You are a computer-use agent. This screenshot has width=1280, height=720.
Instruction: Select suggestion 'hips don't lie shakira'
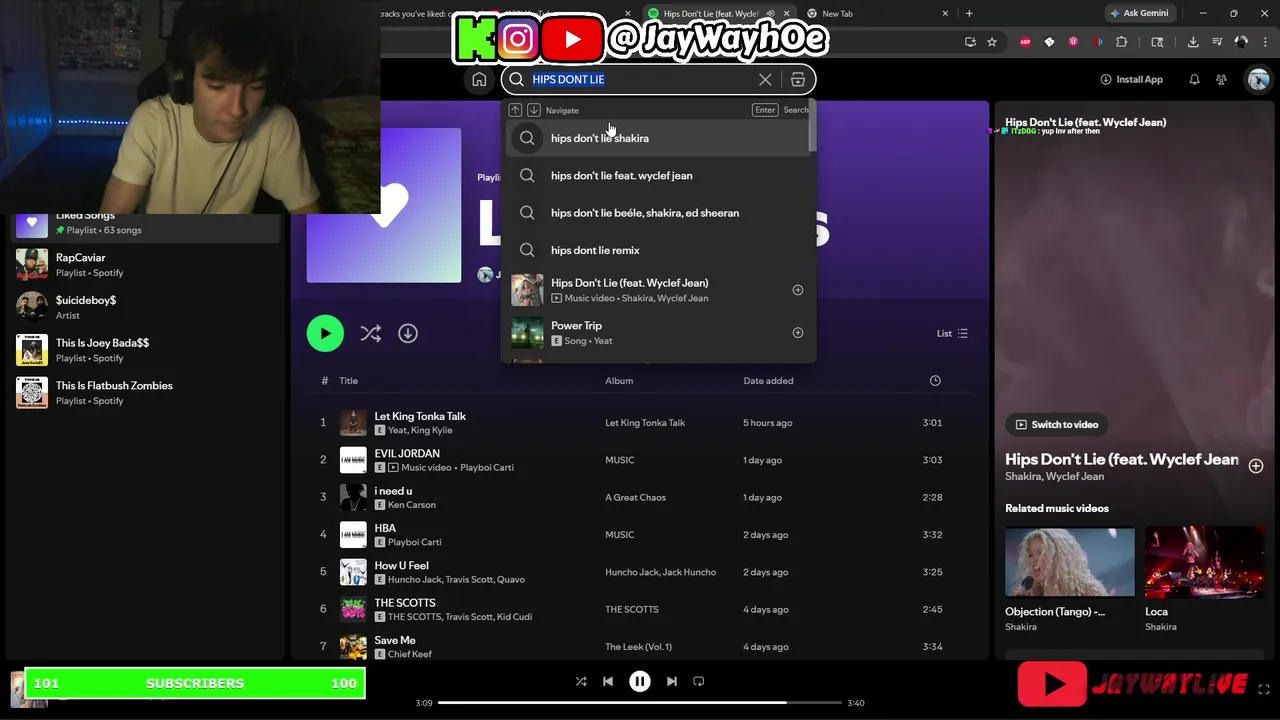pos(658,138)
